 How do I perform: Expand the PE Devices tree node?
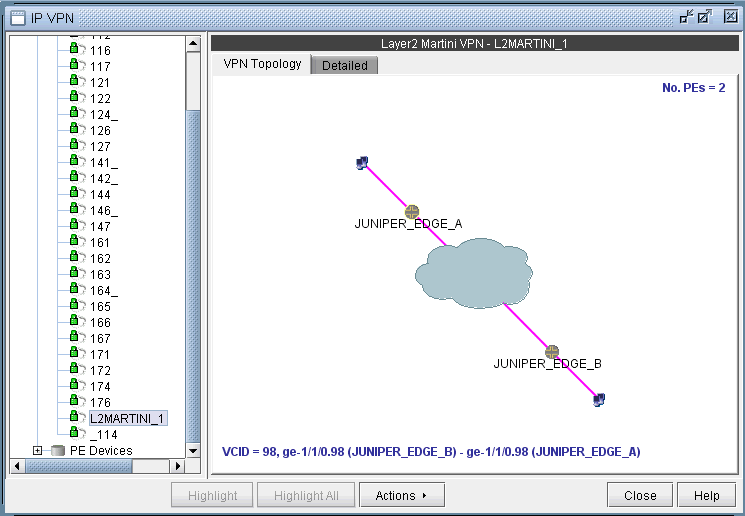pos(38,450)
